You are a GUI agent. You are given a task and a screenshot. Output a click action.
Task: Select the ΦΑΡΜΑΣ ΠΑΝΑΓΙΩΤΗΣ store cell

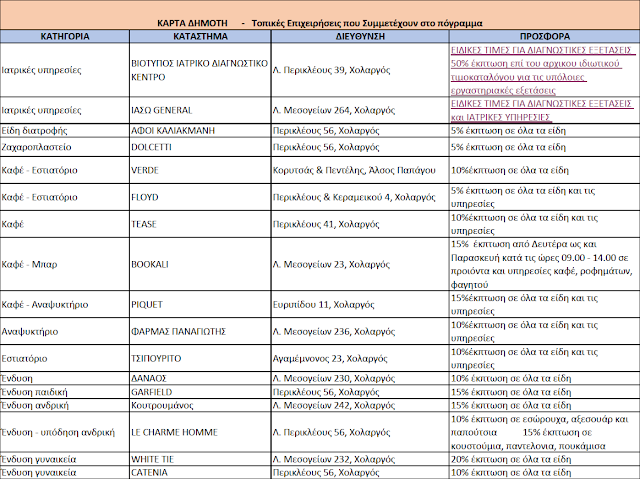click(200, 331)
